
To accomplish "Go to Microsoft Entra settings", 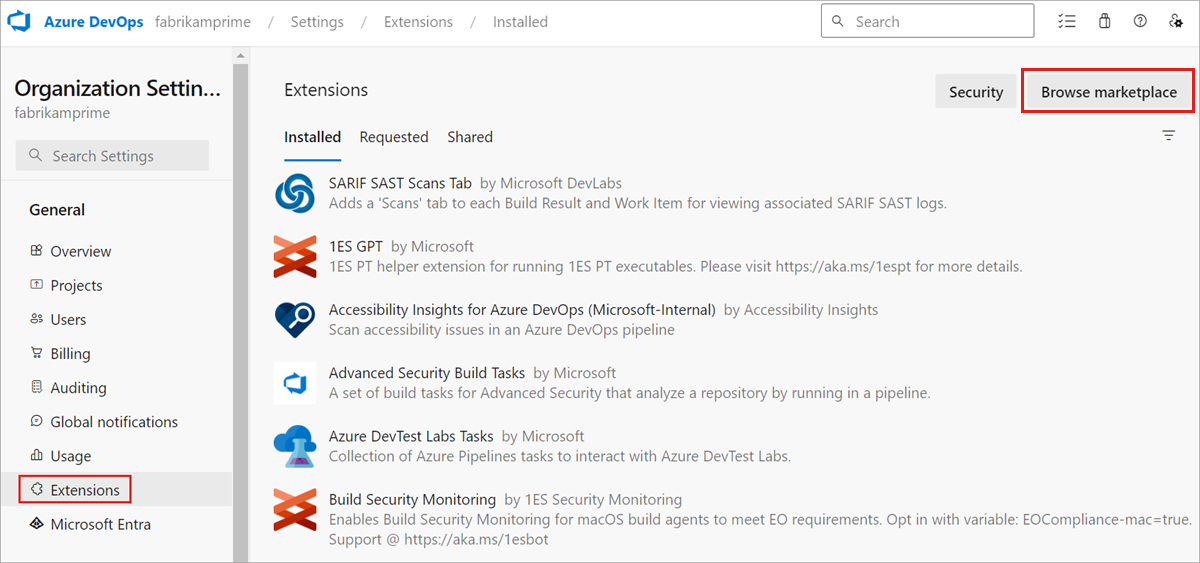I will (x=100, y=524).
